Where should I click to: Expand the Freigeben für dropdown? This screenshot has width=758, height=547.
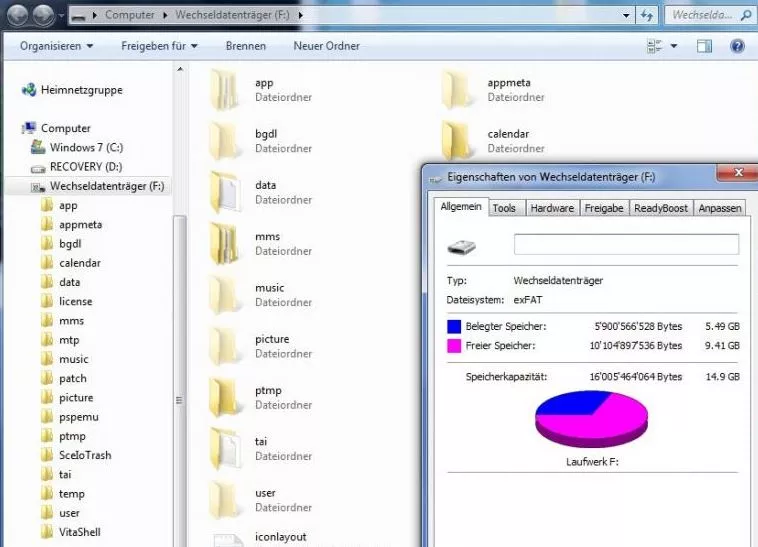pos(159,46)
